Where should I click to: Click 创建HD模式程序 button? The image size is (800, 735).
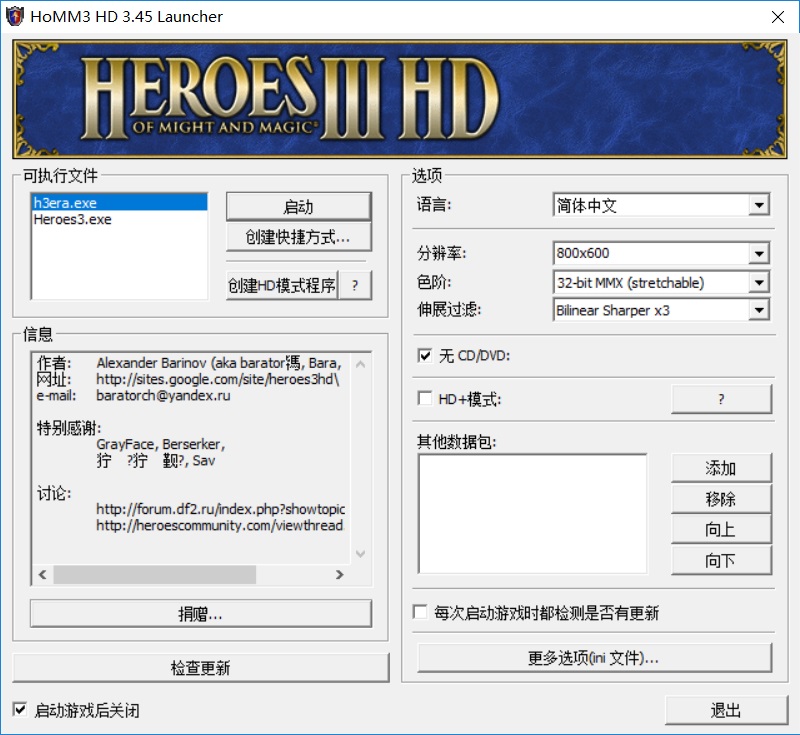[282, 285]
